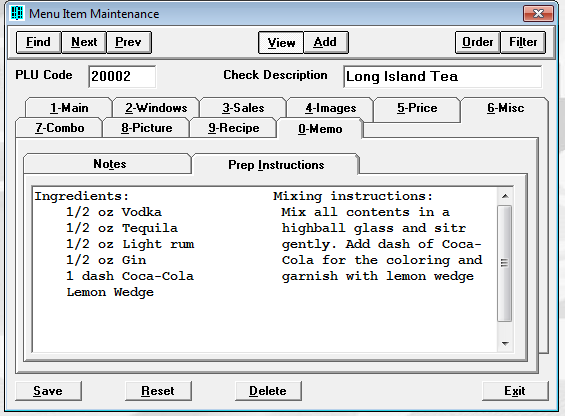Image resolution: width=565 pixels, height=416 pixels.
Task: Click the Add button
Action: (325, 42)
